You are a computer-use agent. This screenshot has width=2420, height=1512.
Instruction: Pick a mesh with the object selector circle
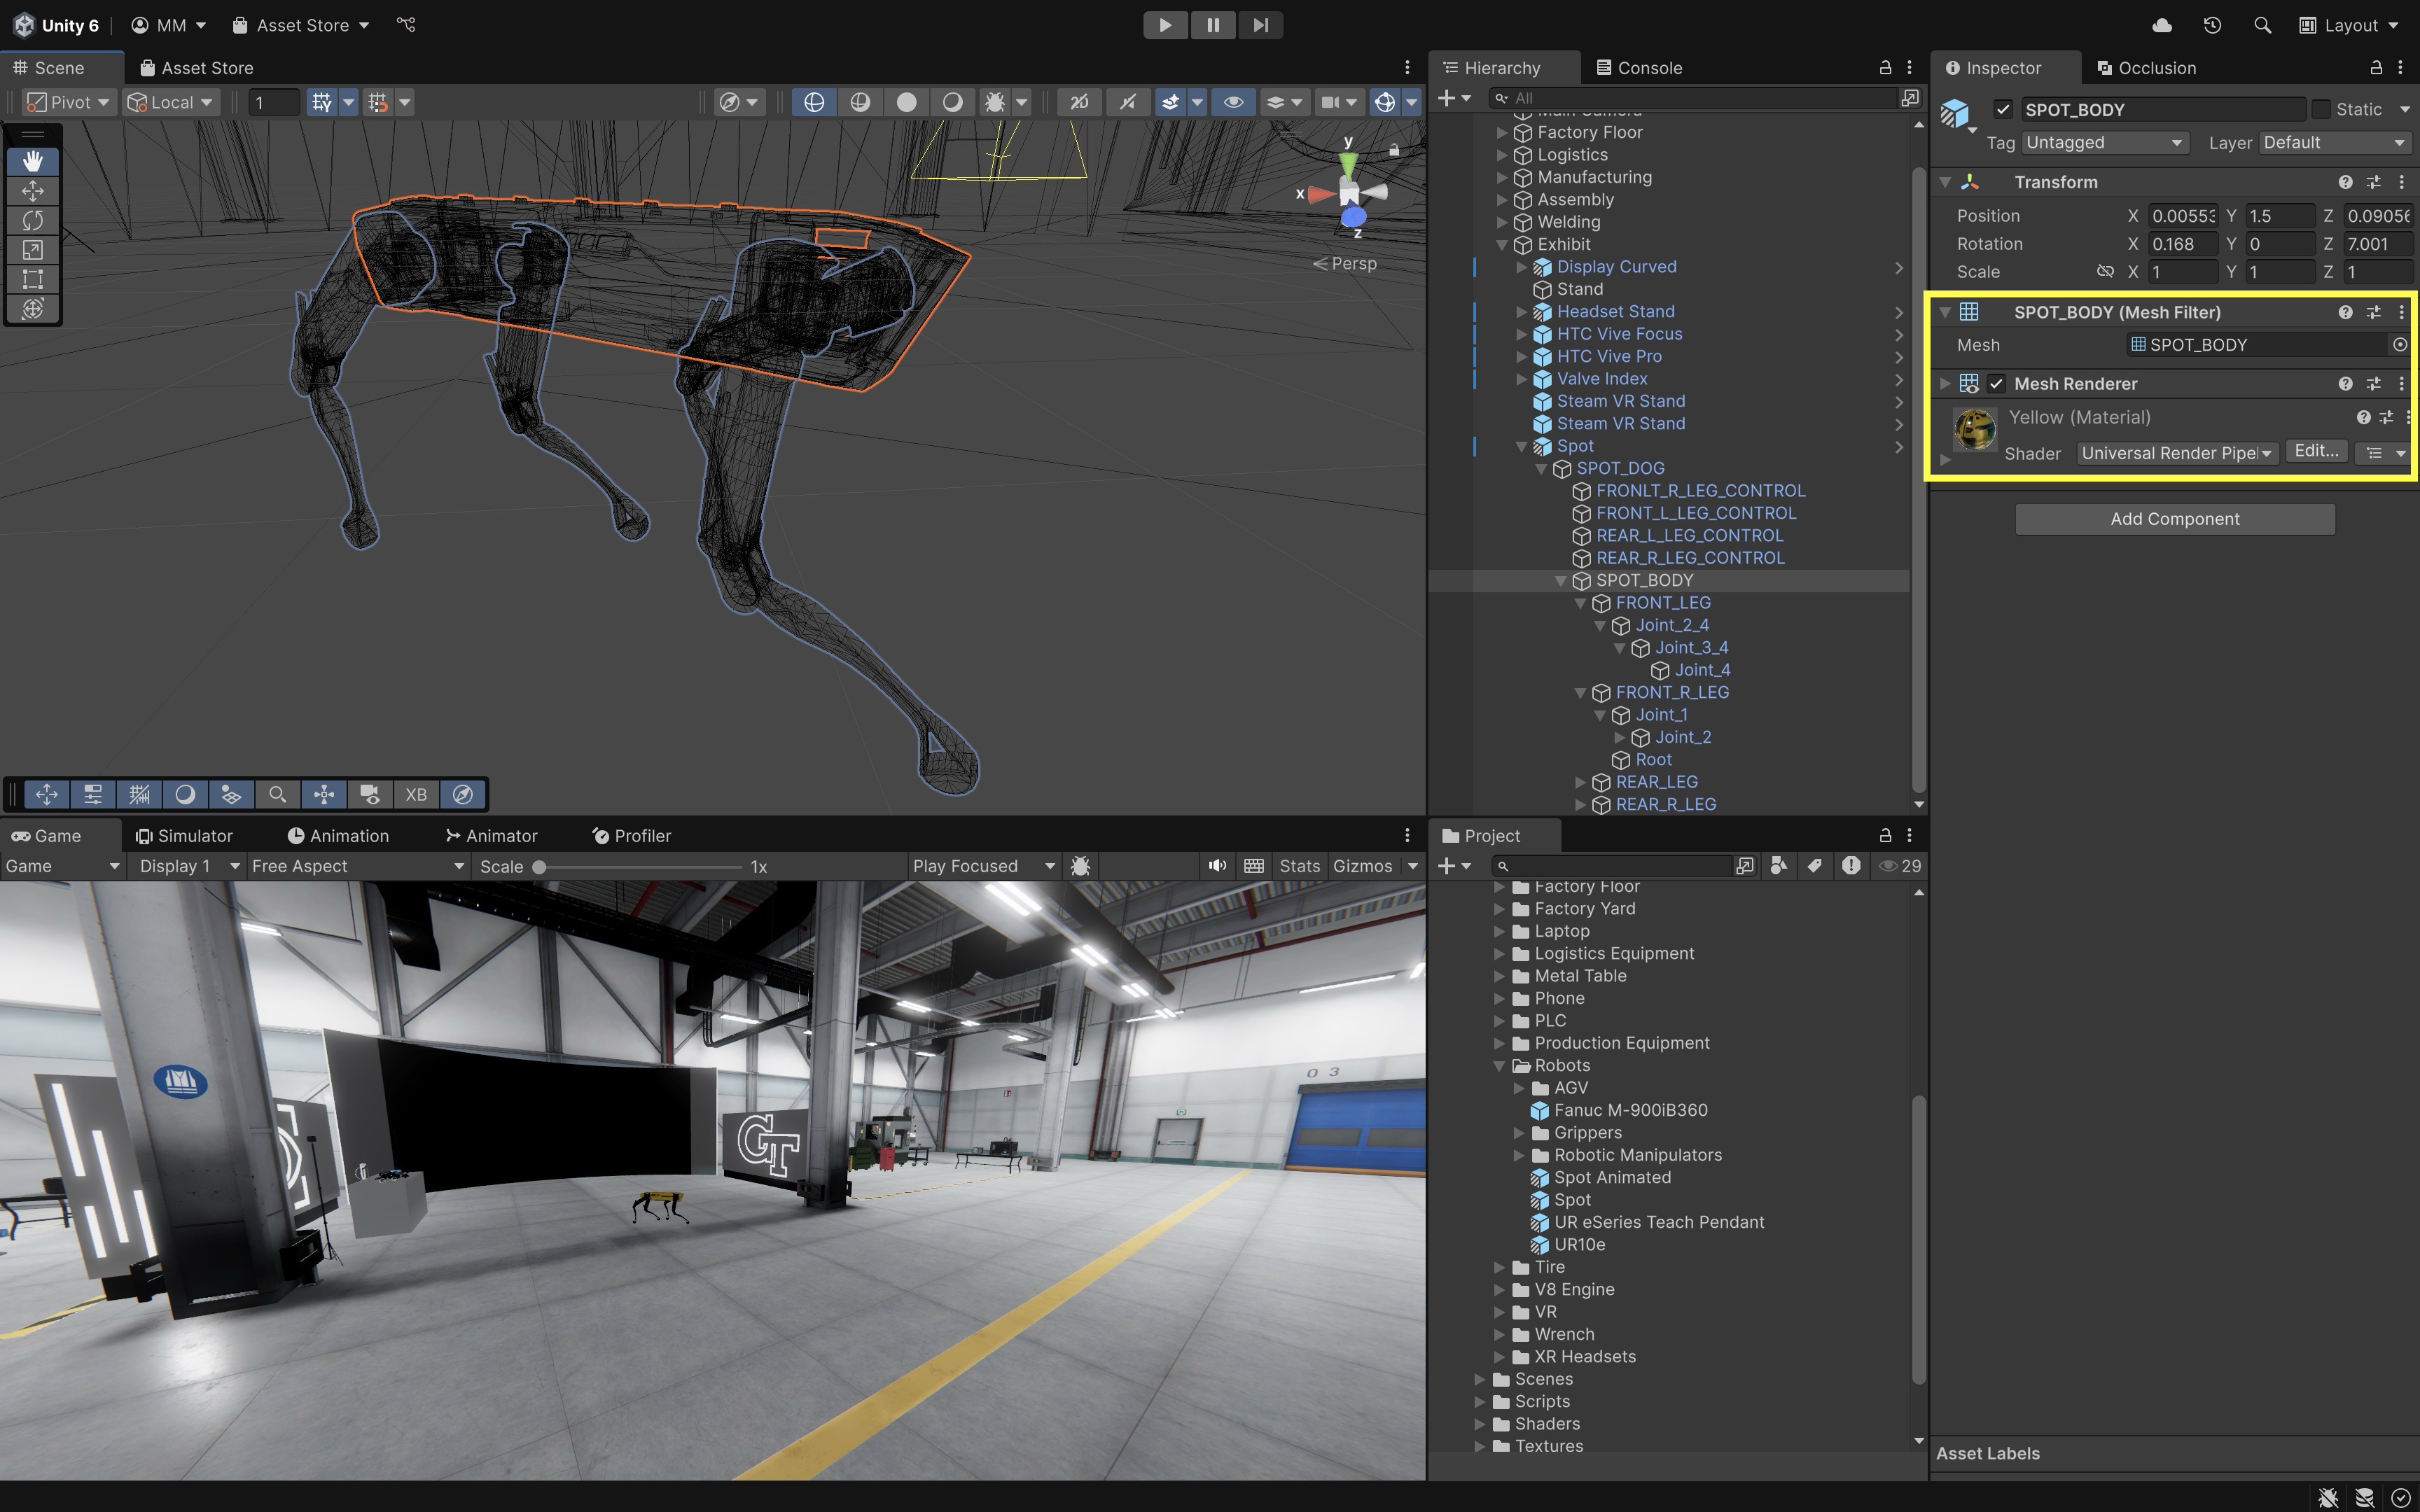click(x=2399, y=345)
